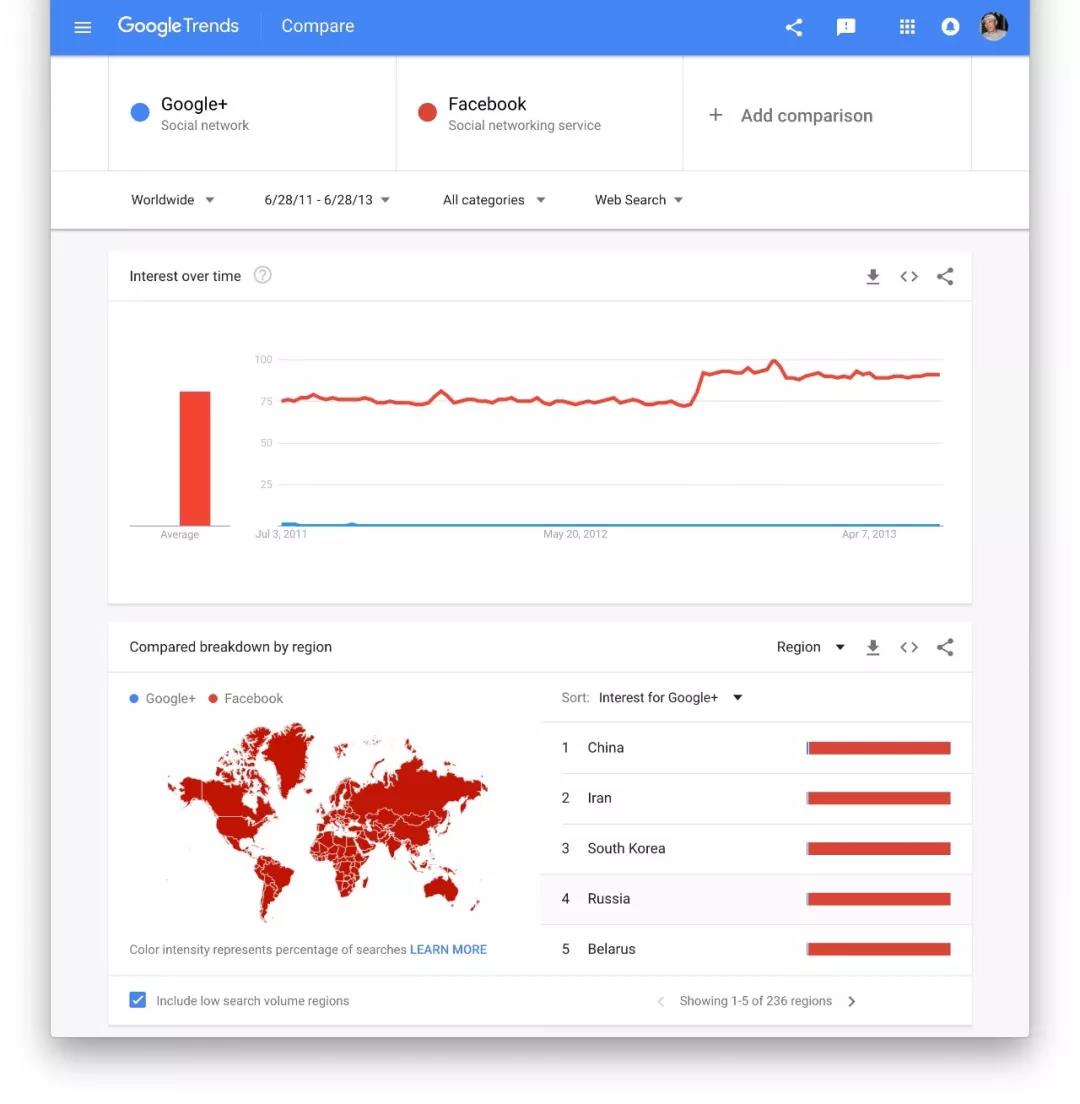Open Interest over time help icon
This screenshot has height=1104, width=1080.
263,275
